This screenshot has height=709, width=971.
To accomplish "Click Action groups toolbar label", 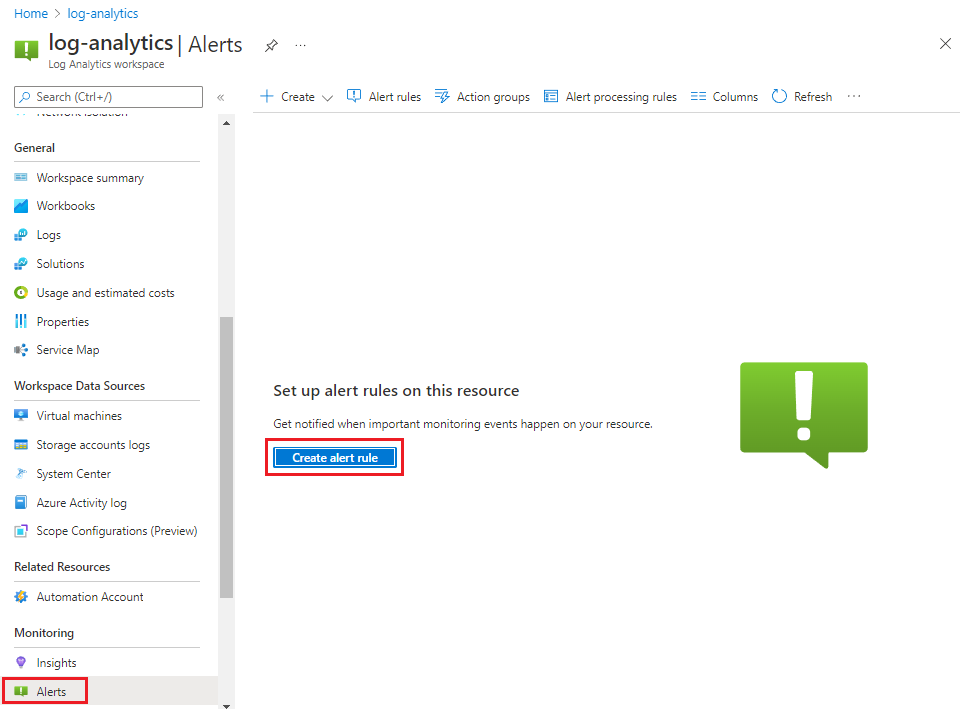I will point(494,97).
